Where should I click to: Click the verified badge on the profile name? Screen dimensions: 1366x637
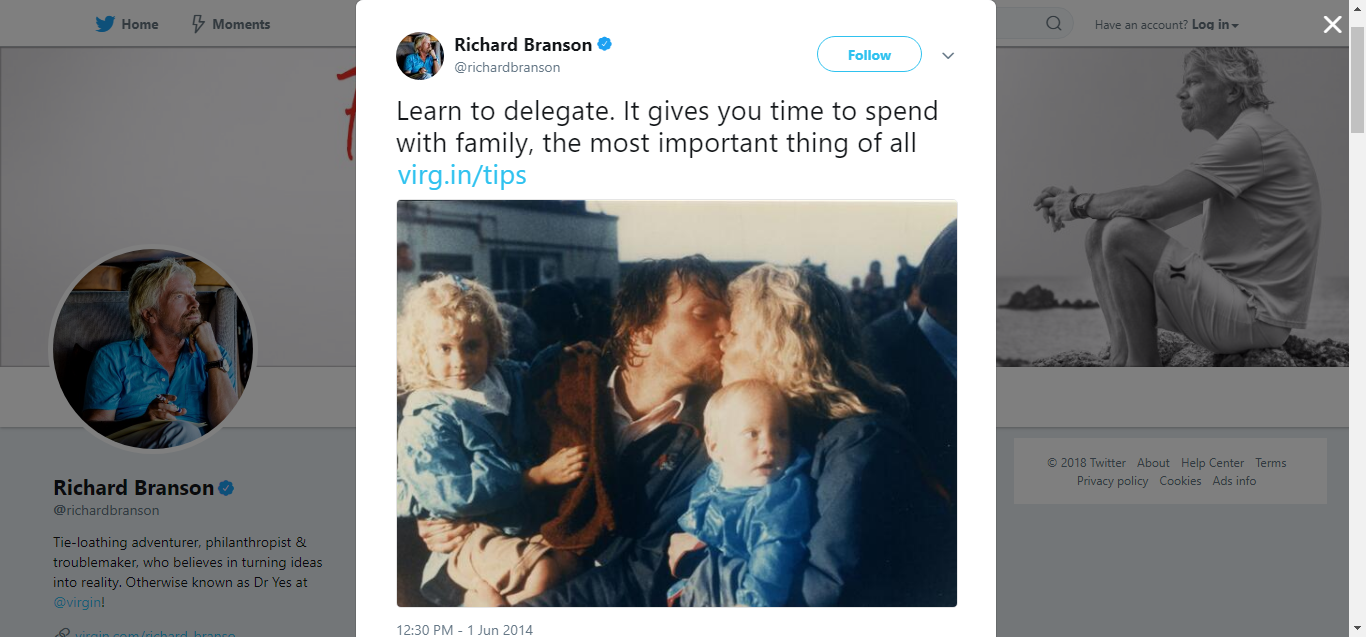point(226,488)
